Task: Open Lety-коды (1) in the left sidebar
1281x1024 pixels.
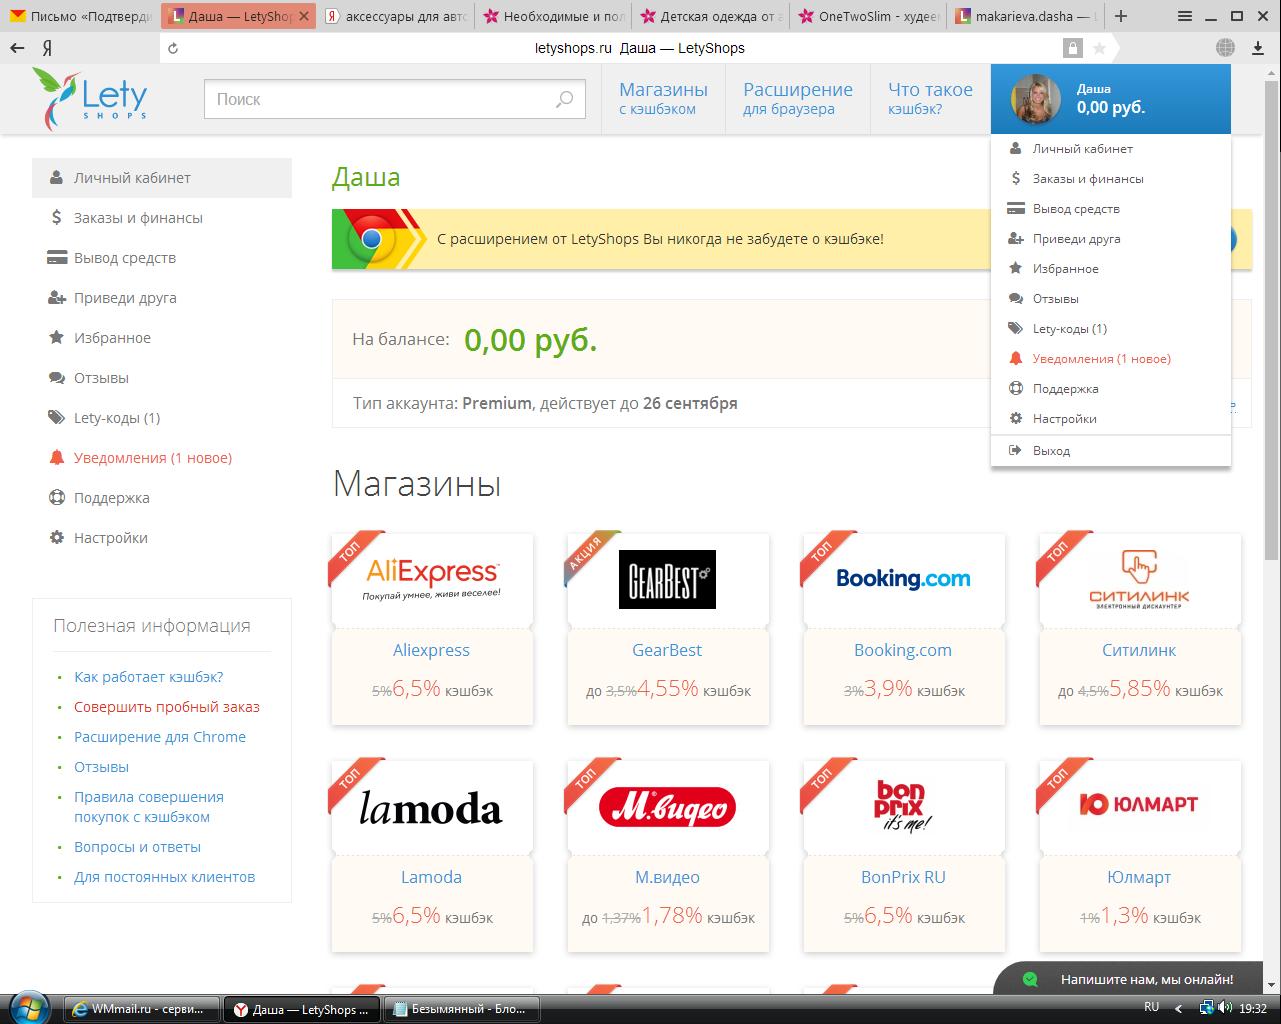Action: [162, 418]
